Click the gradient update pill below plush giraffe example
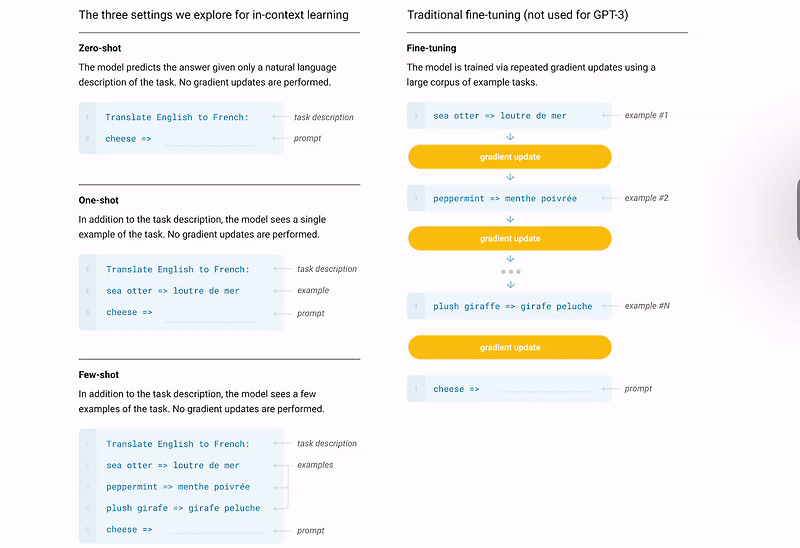 510,348
